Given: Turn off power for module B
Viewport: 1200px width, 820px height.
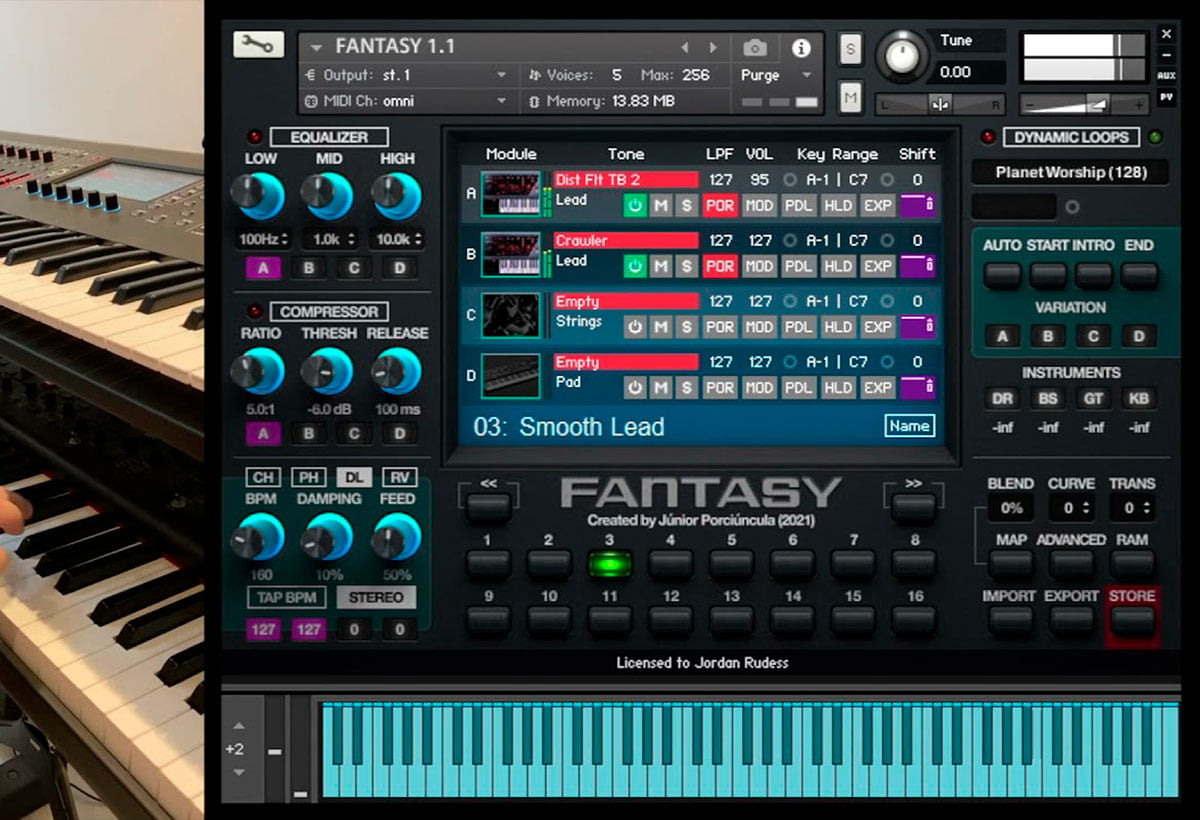Looking at the screenshot, I should click(635, 266).
